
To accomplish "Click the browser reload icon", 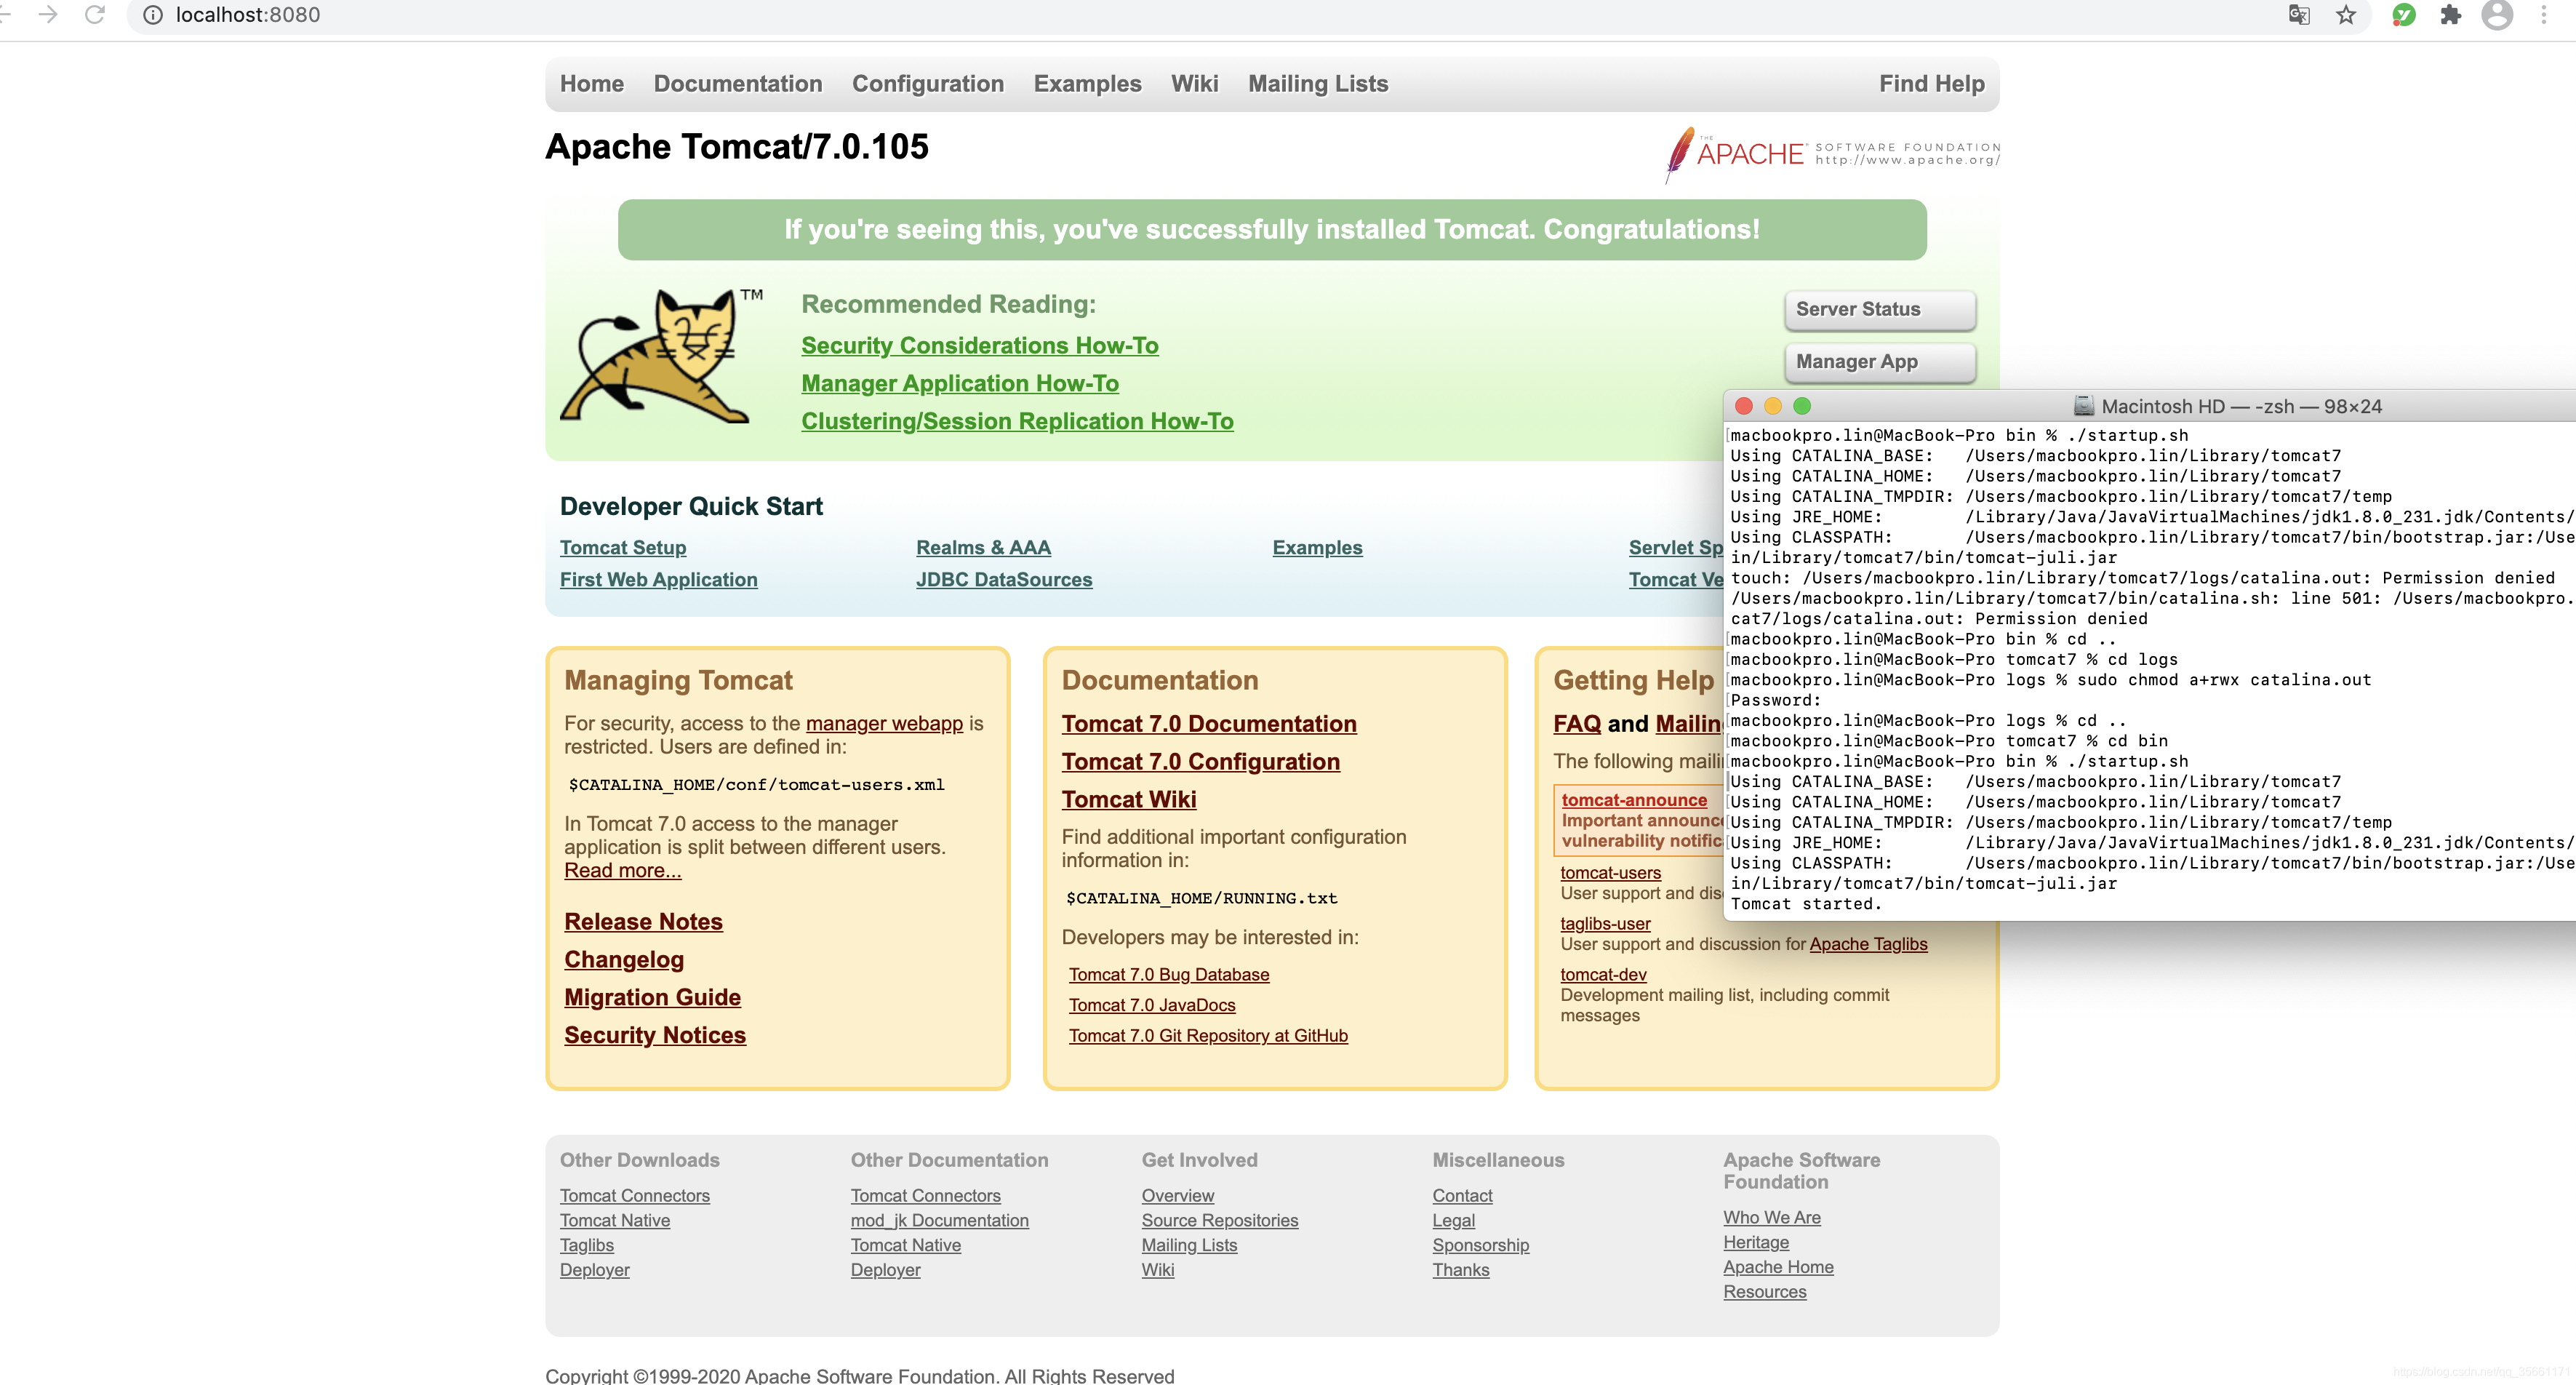I will coord(95,15).
